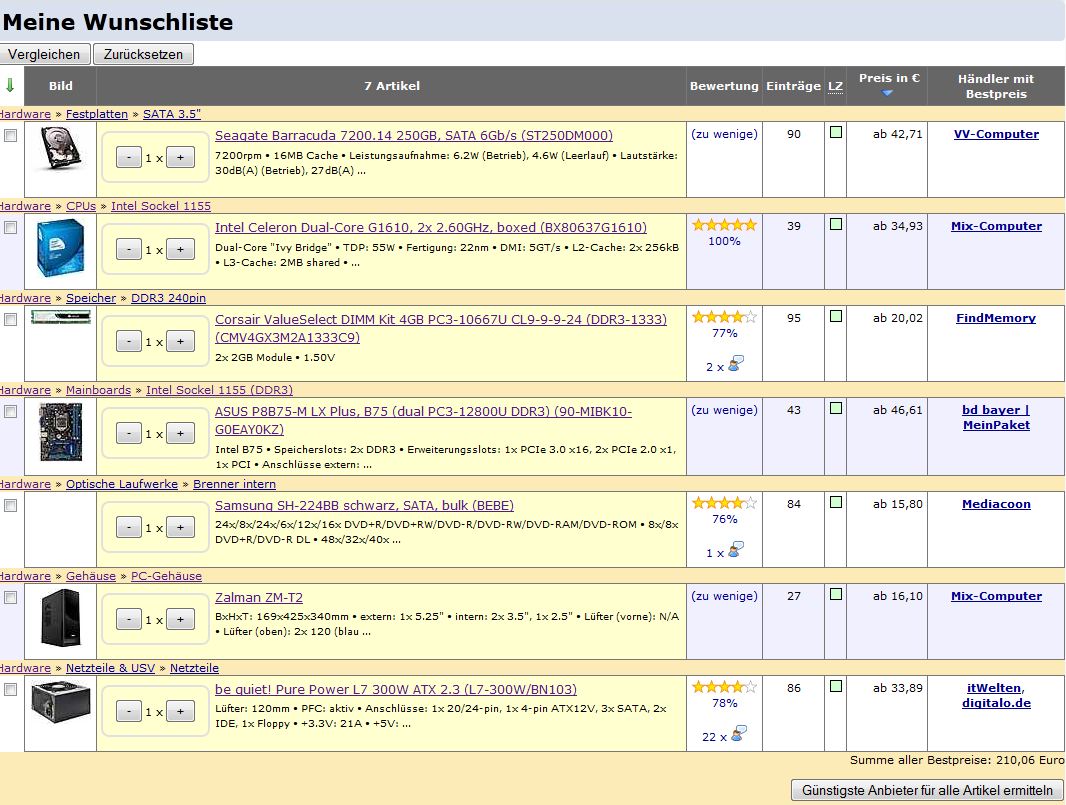Click the Seagate Barracuda hard drive thumbnail
1066x805 pixels.
click(61, 148)
